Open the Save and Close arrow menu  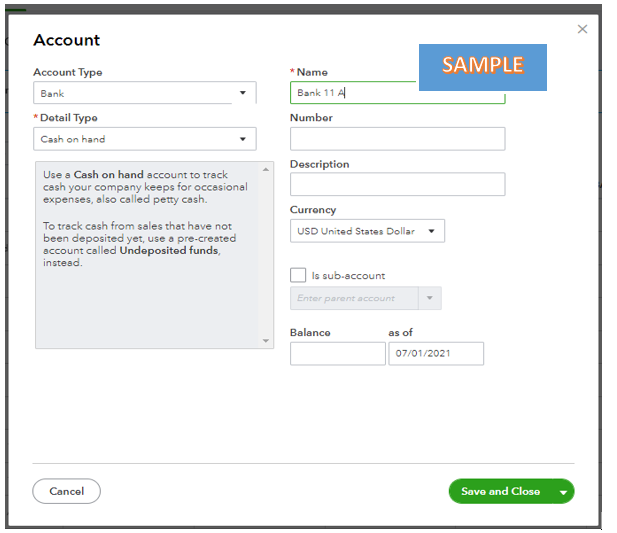(x=564, y=492)
